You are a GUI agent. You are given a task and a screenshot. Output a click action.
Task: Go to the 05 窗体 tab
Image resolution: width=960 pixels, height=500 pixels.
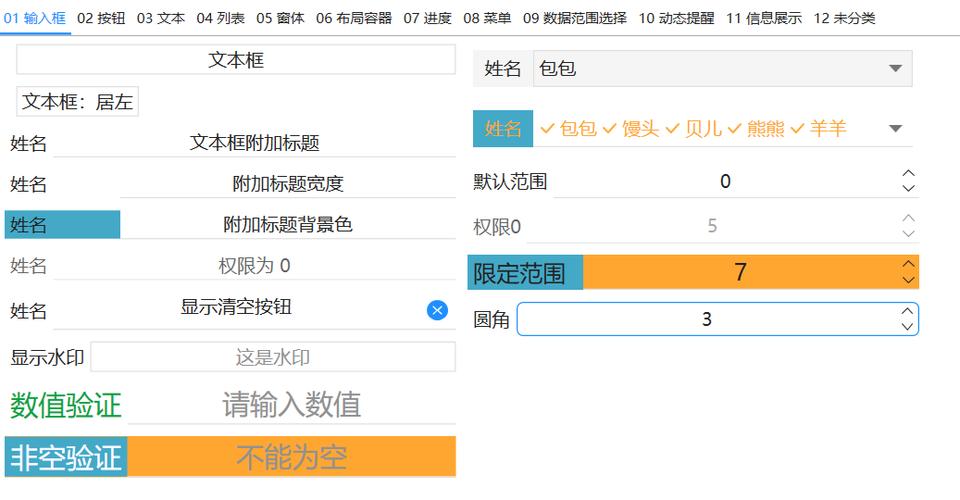tap(280, 18)
